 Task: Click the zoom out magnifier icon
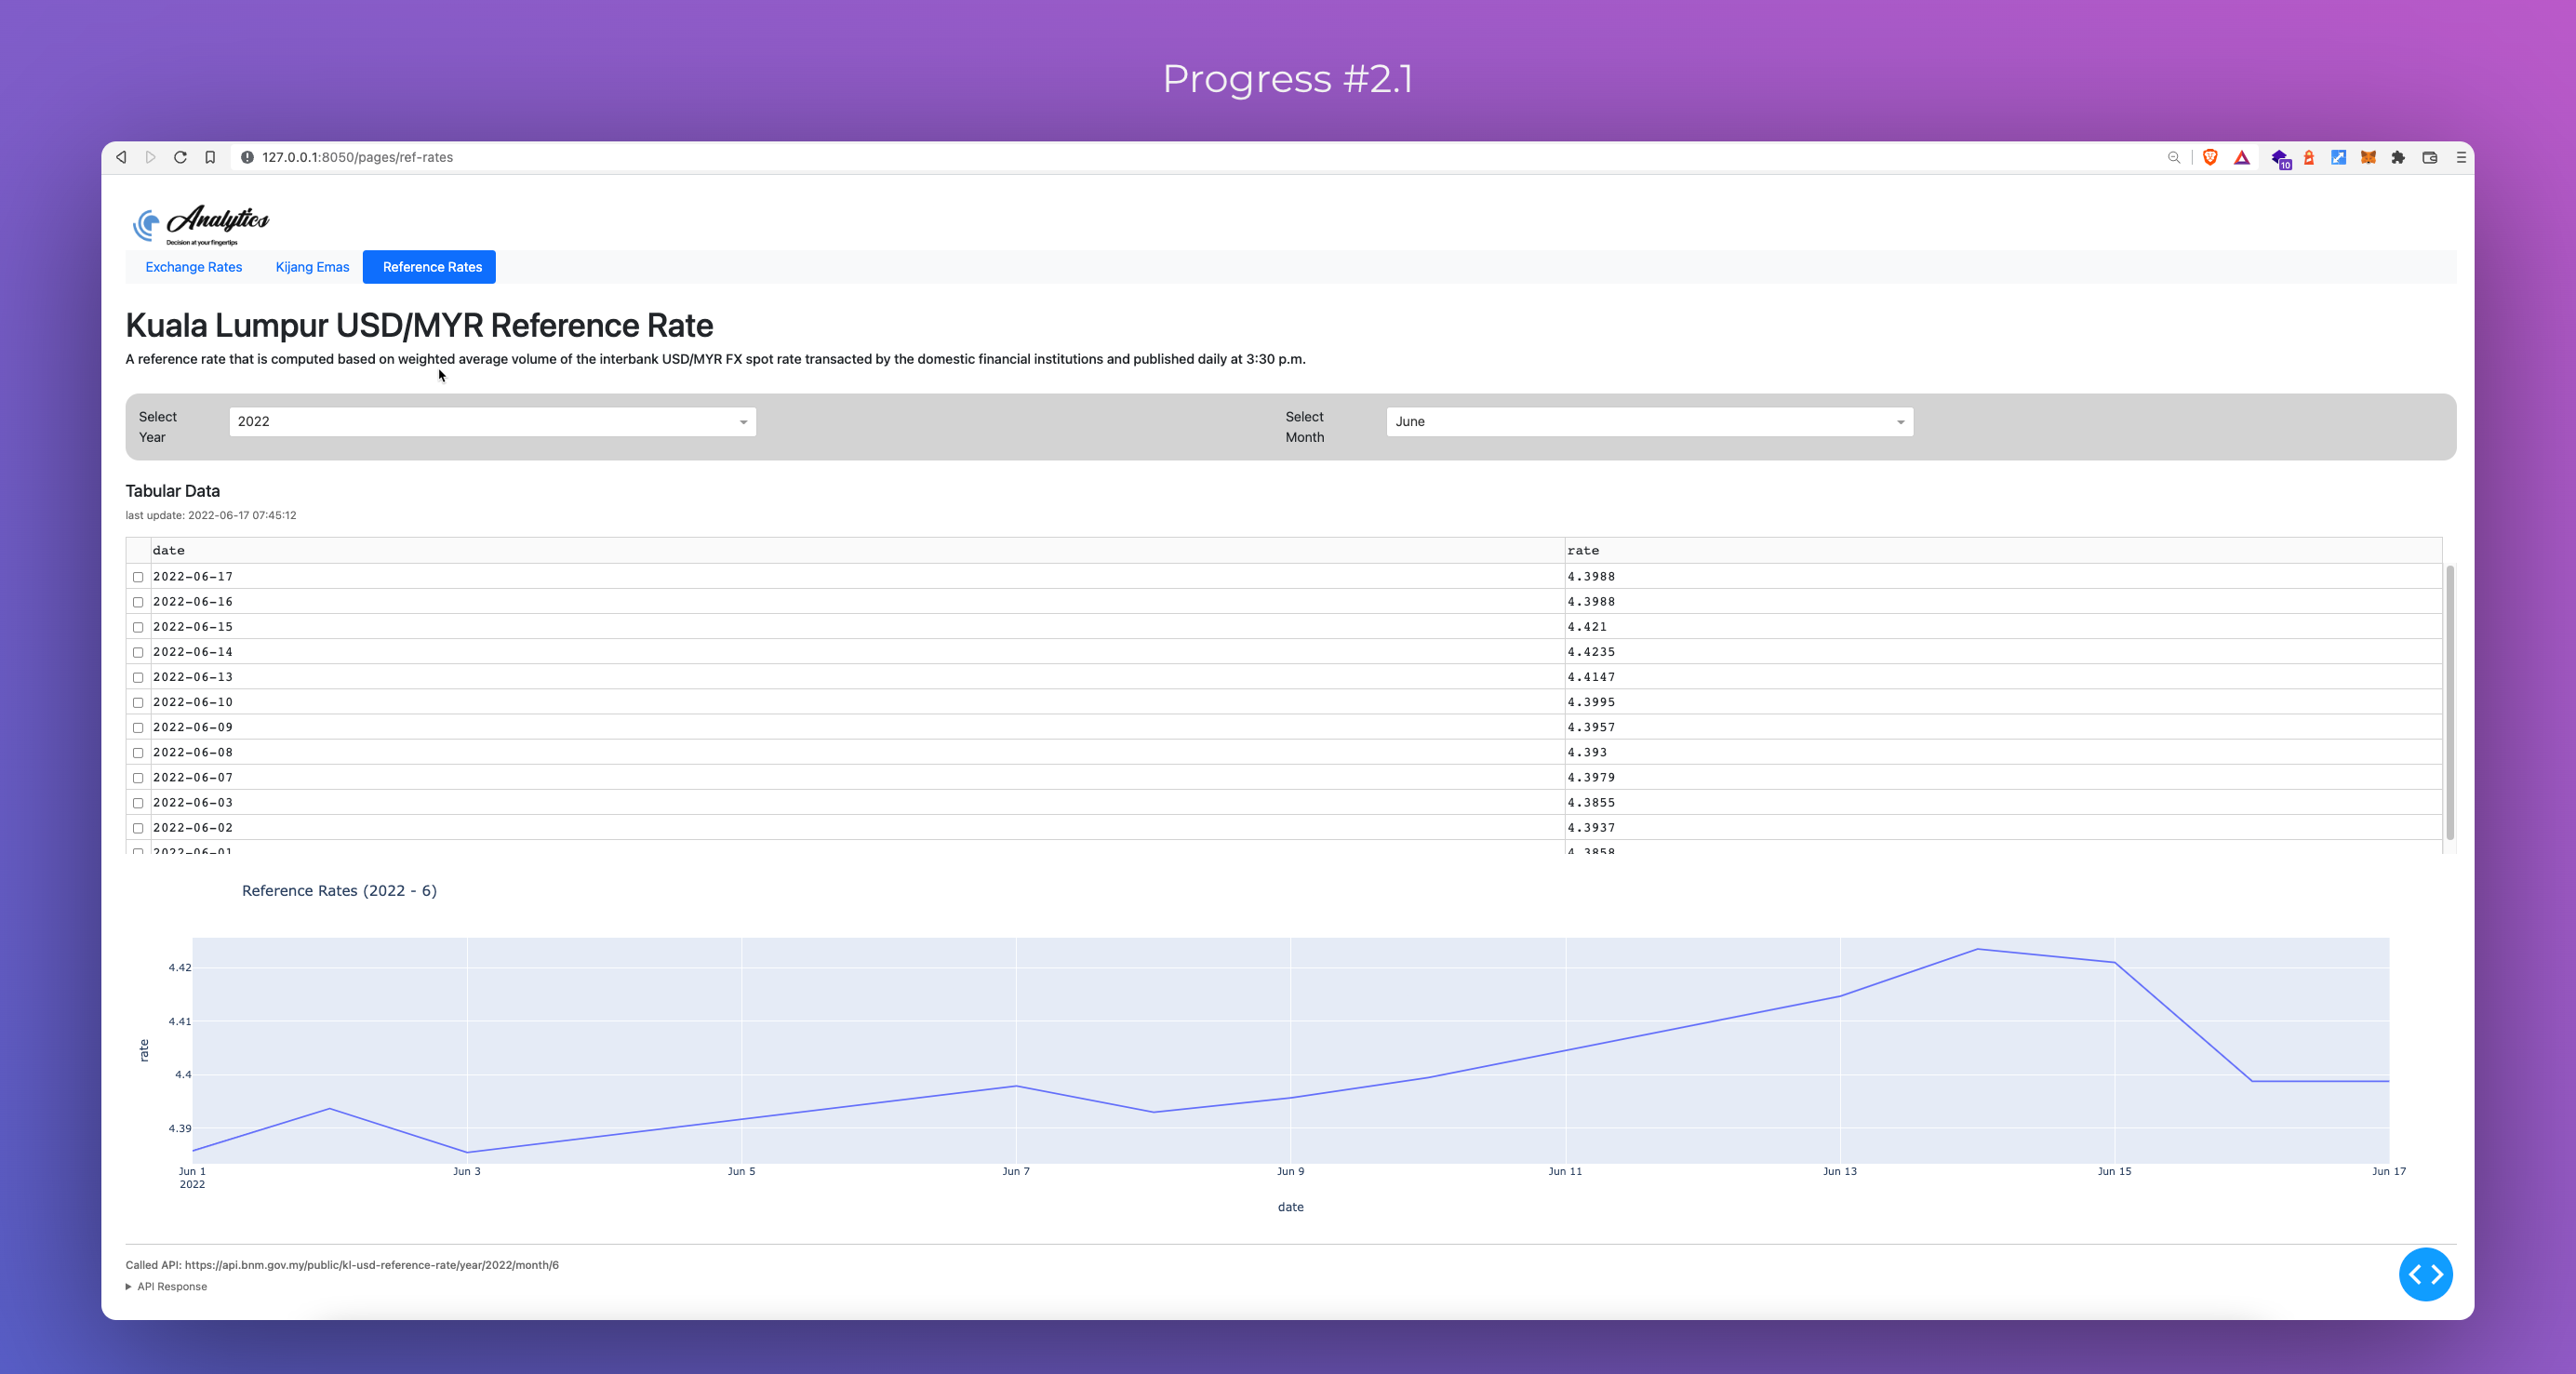click(2173, 157)
